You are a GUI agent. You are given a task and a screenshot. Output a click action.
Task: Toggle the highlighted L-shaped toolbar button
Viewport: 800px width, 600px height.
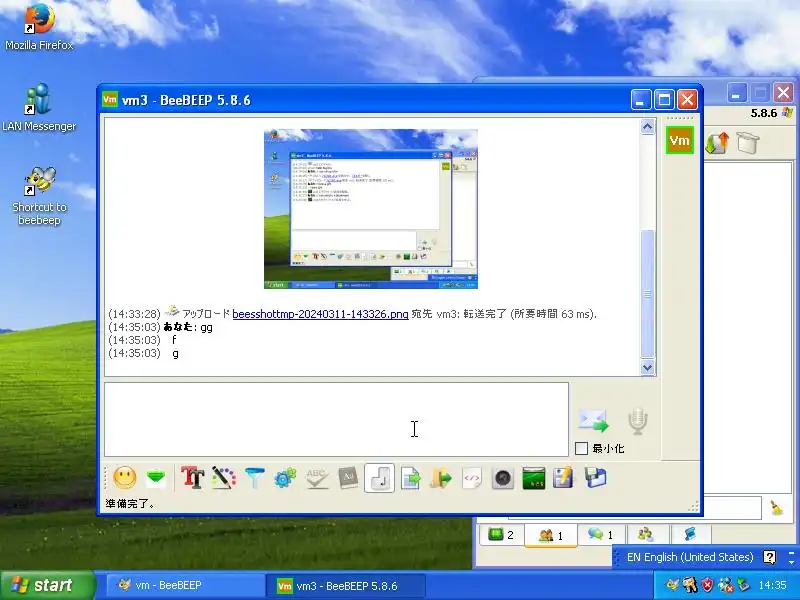pyautogui.click(x=379, y=478)
